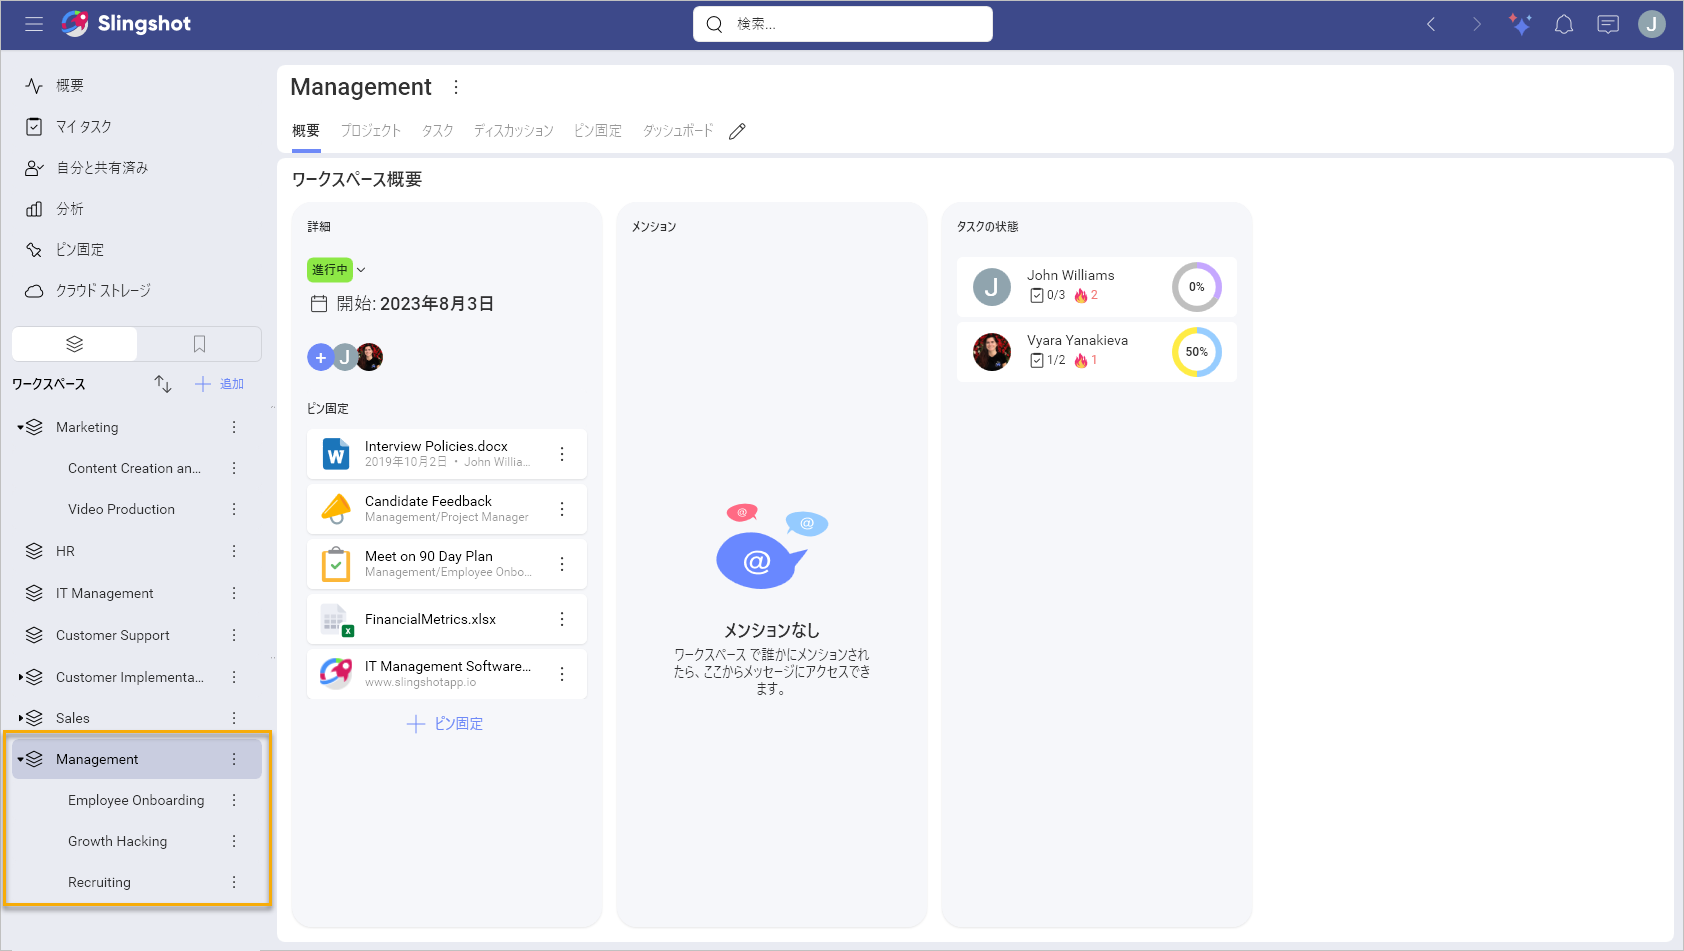Select Content Creation project
The width and height of the screenshot is (1684, 951).
pyautogui.click(x=134, y=468)
